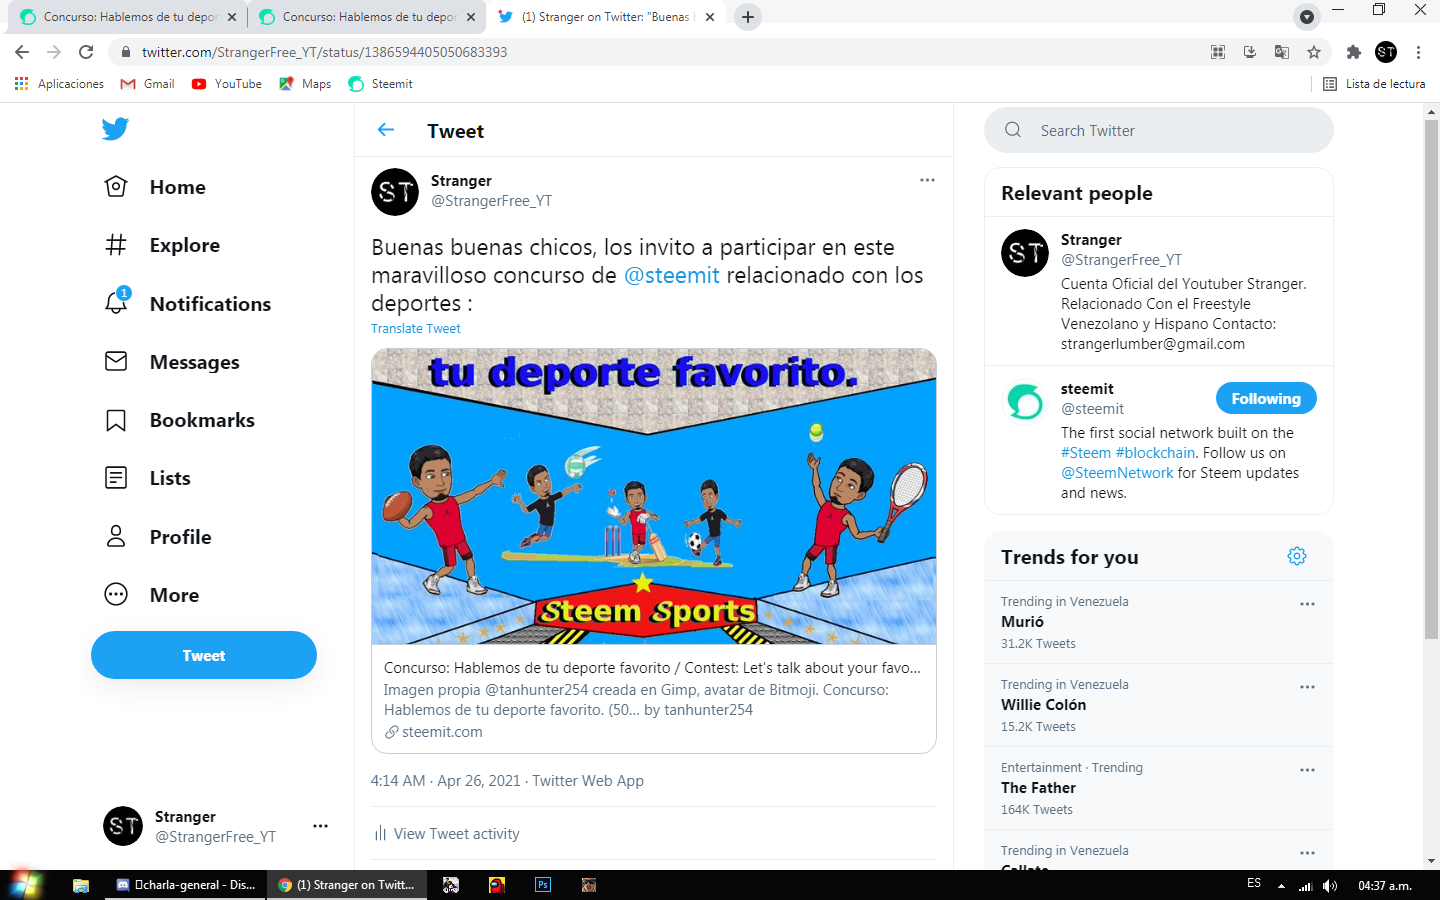The width and height of the screenshot is (1440, 900).
Task: Click Stranger's avatar on the tweet
Action: point(395,192)
